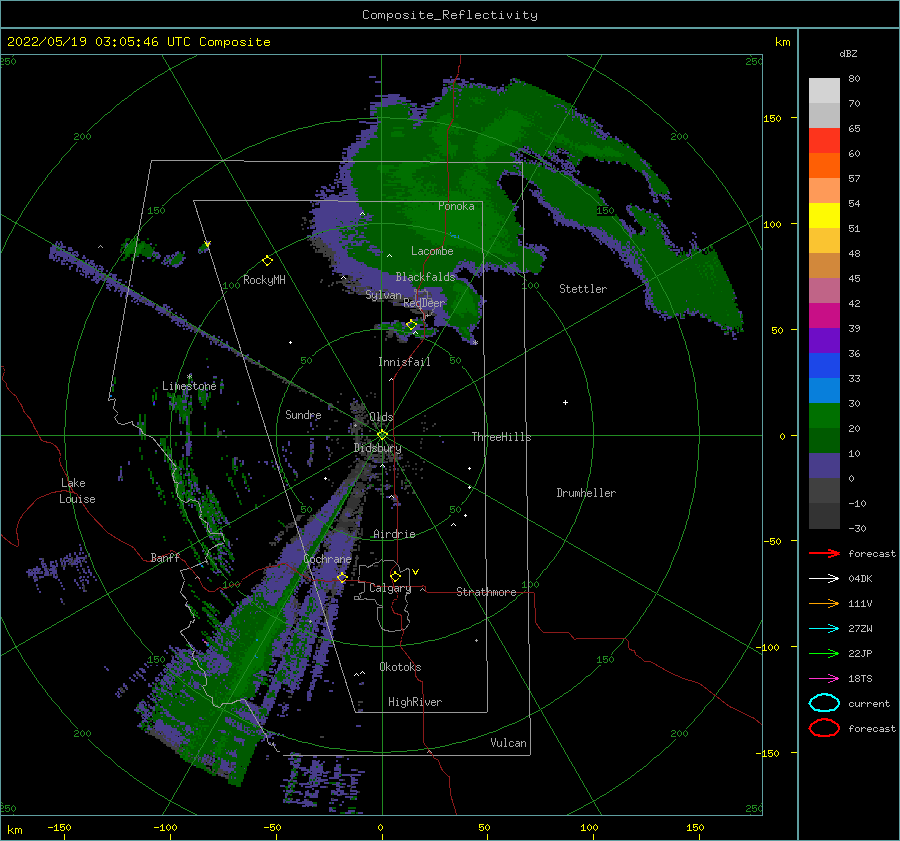
Task: Click the Composite_Reflectivity title
Action: point(449,15)
